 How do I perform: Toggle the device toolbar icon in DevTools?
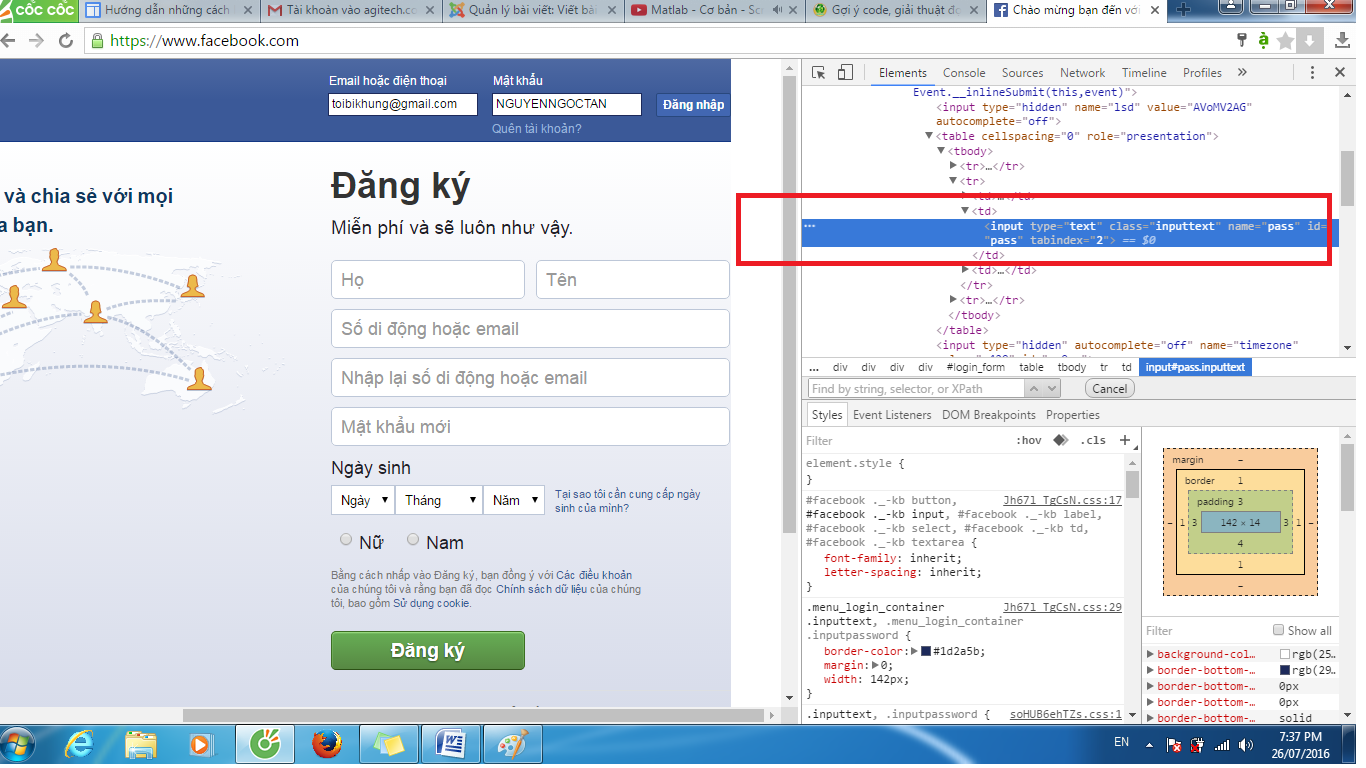pos(845,73)
